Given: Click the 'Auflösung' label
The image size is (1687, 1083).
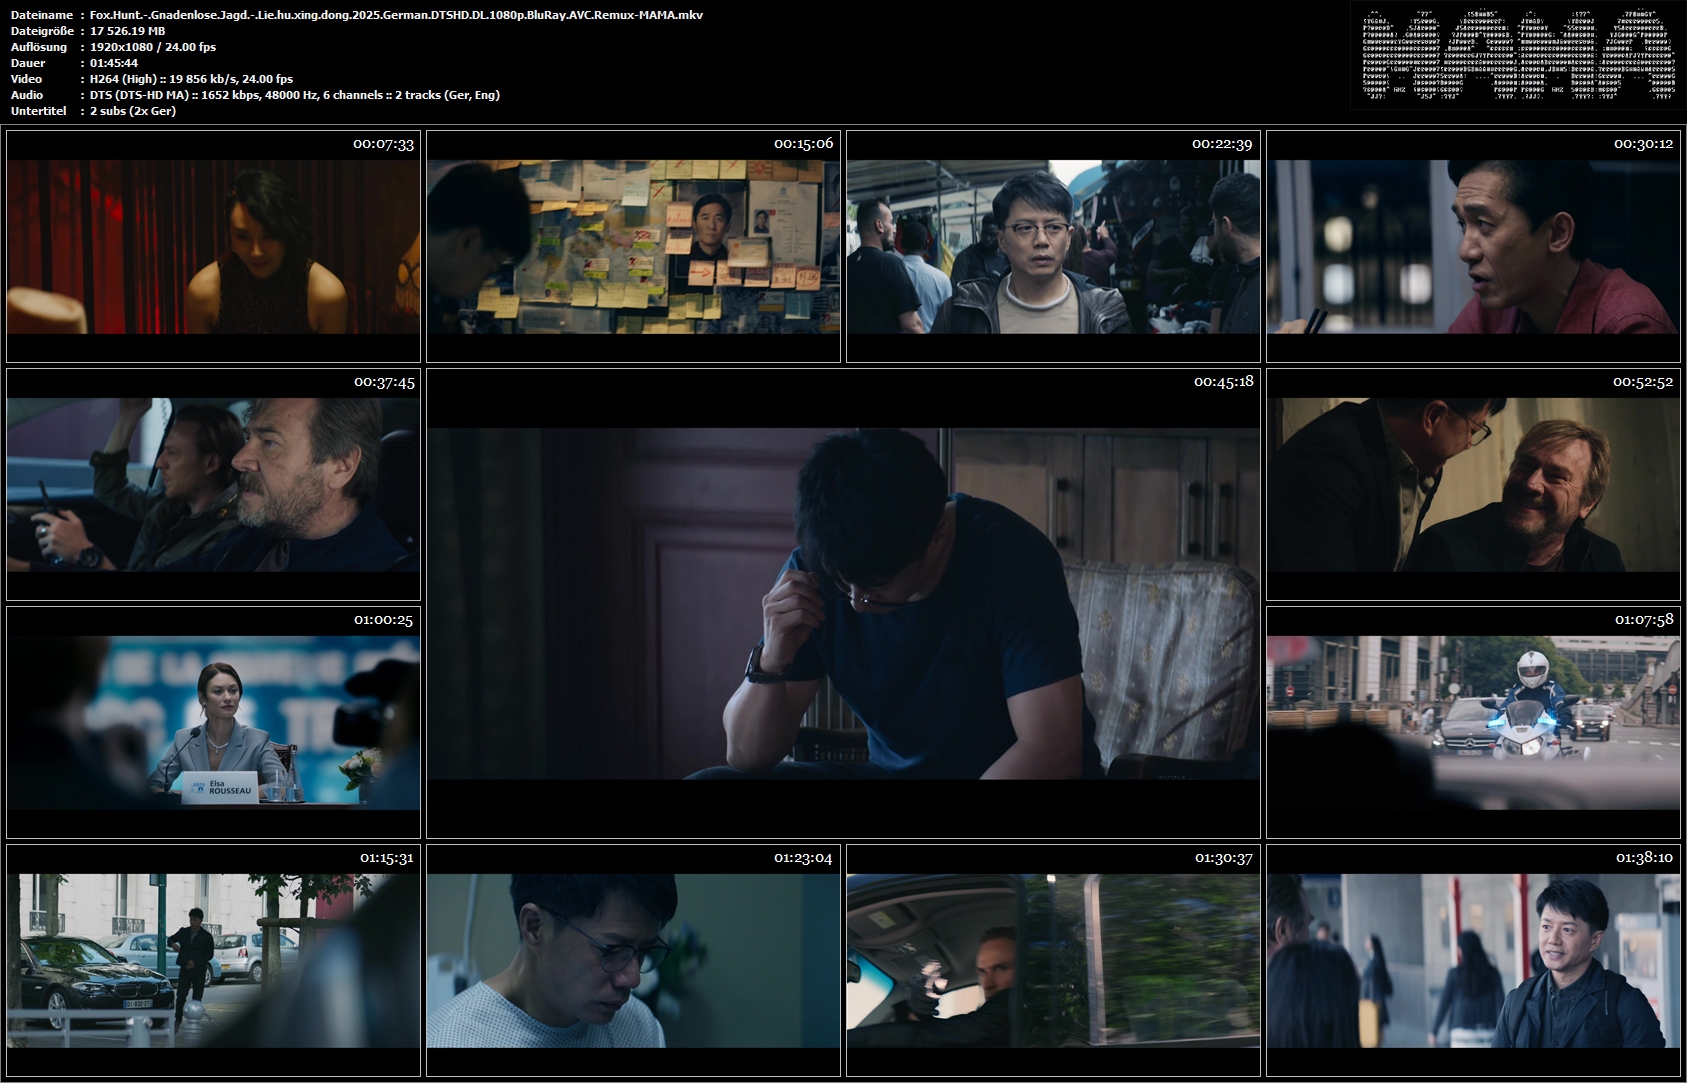Looking at the screenshot, I should 39,47.
